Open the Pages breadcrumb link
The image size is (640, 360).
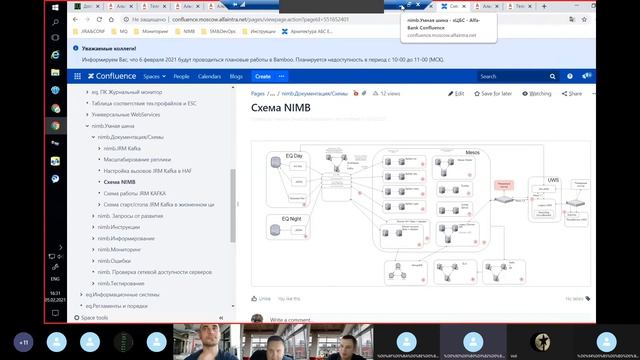point(258,94)
